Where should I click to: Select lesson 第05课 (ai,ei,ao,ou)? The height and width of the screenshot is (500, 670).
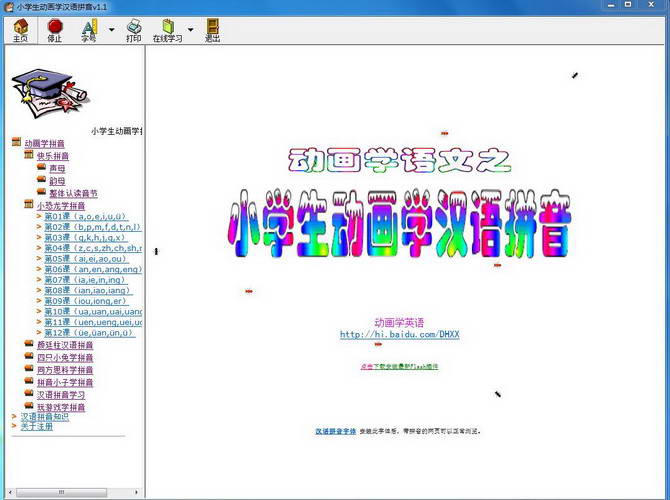click(x=85, y=258)
